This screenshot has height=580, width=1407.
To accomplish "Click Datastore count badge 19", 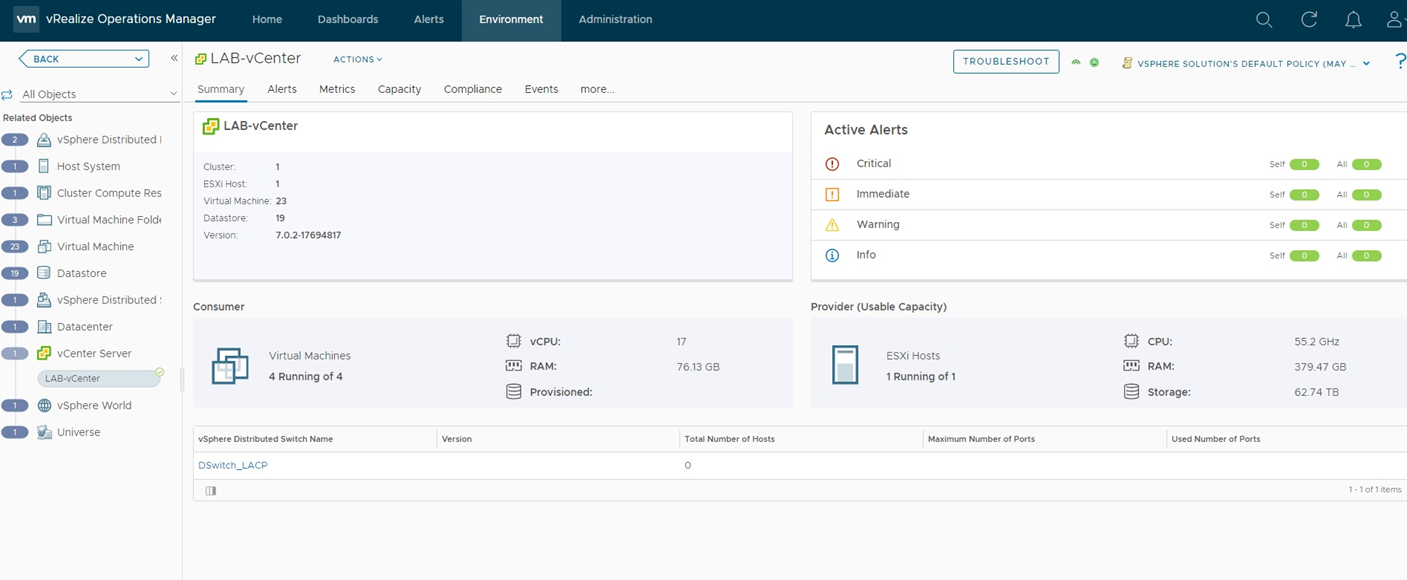I will click(x=15, y=273).
